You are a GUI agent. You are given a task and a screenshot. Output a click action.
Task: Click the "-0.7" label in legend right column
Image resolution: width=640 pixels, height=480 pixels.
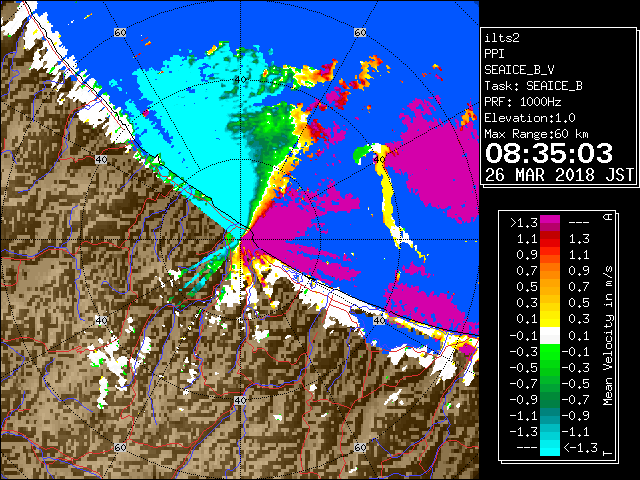[x=576, y=400]
